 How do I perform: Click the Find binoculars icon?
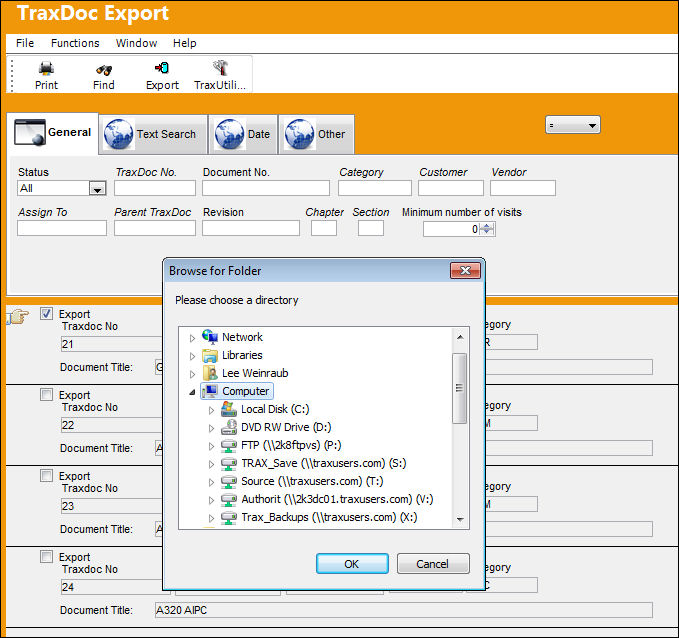(104, 69)
